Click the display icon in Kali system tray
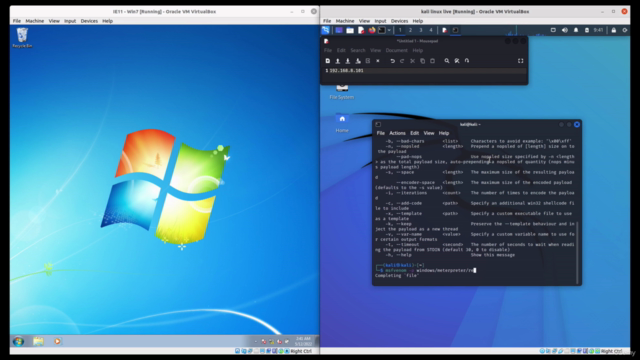 click(553, 30)
